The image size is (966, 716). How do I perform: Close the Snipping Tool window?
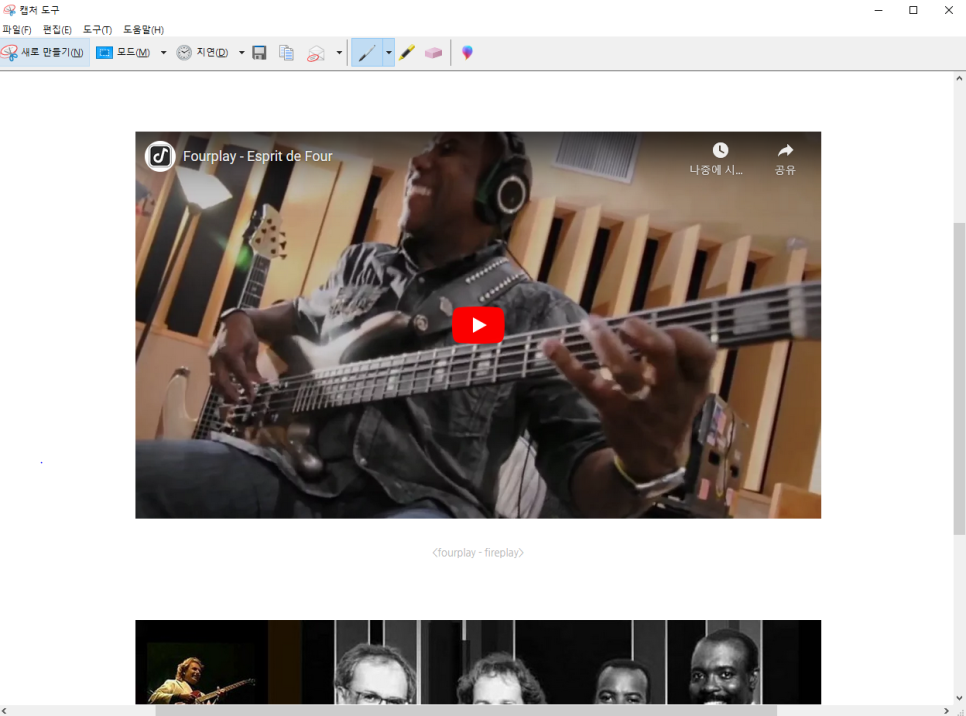pos(949,10)
